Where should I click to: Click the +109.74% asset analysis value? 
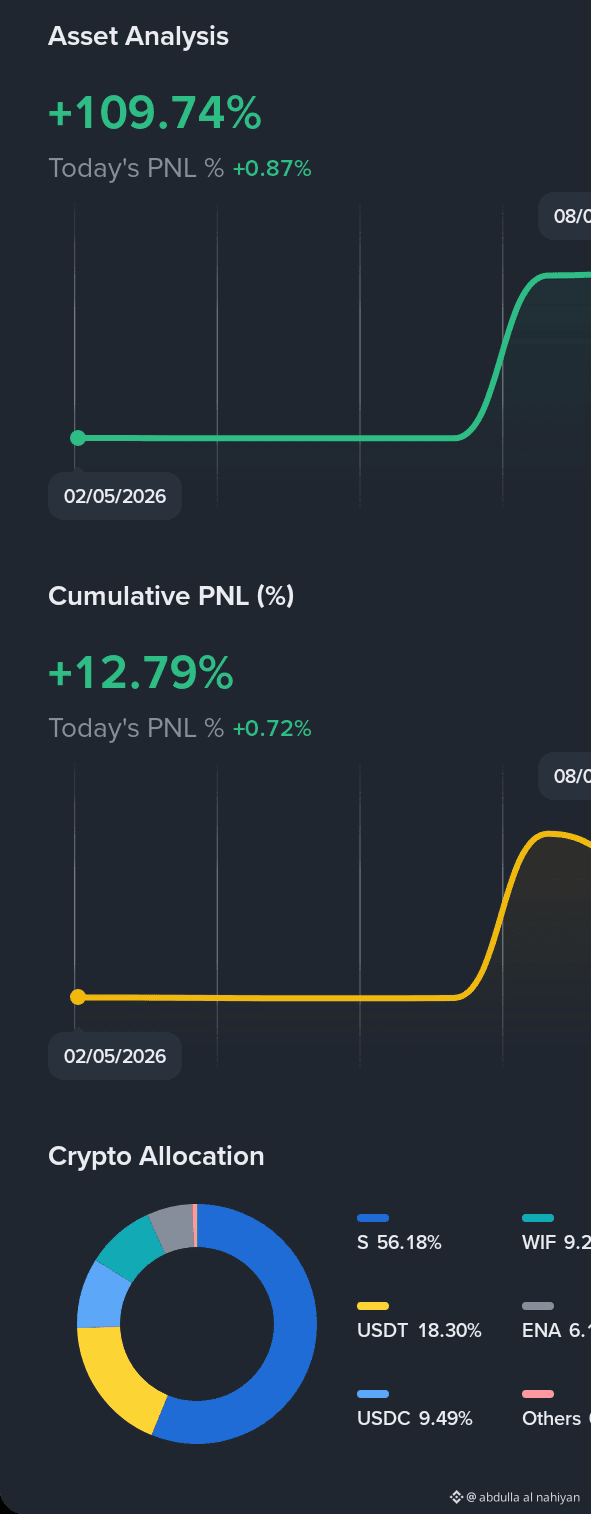click(154, 113)
